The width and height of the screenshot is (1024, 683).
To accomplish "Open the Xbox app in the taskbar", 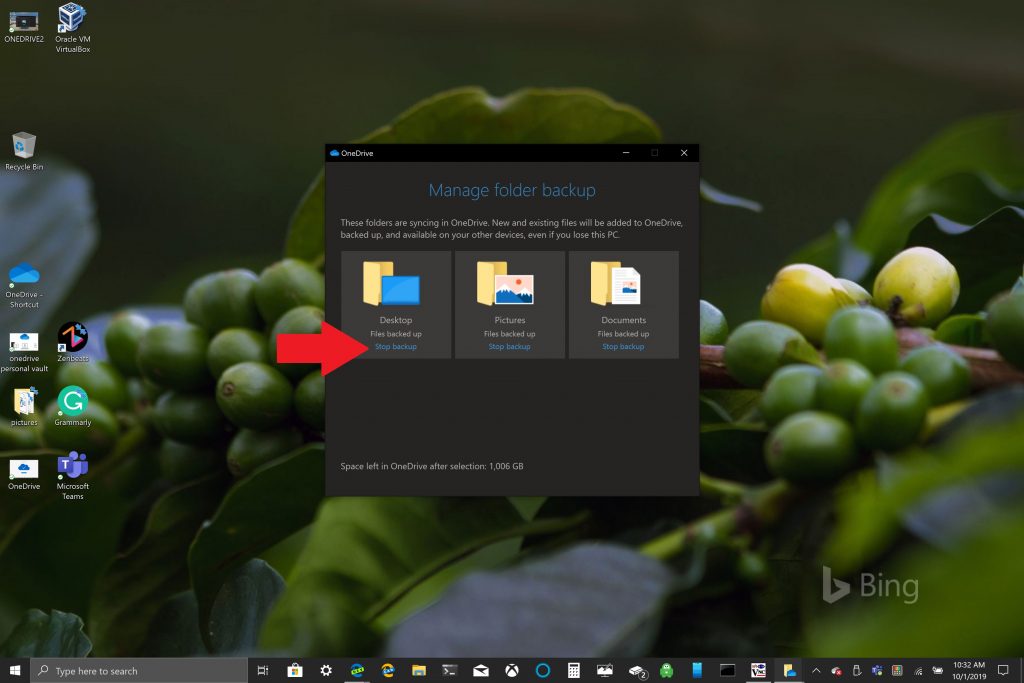I will click(x=512, y=671).
